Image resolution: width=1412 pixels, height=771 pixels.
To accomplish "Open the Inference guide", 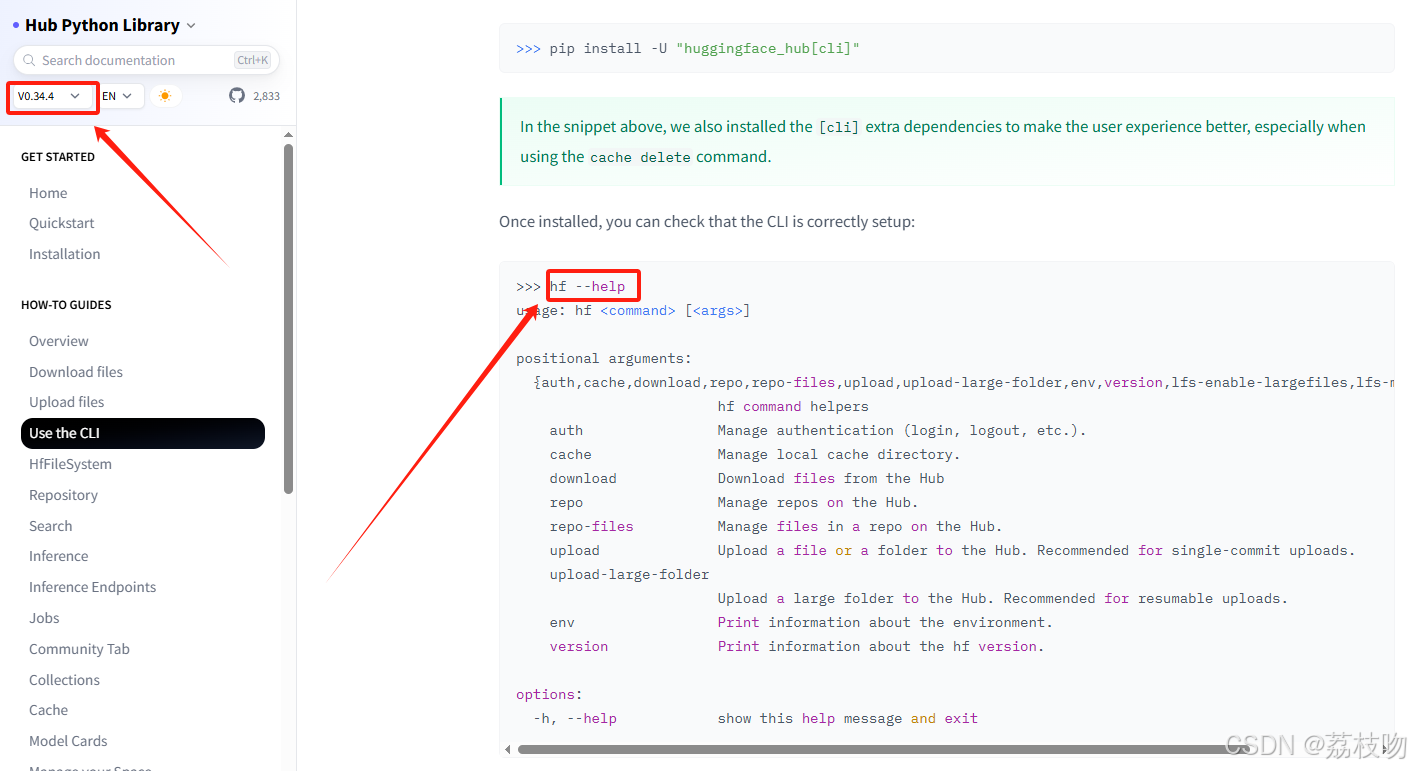I will (x=59, y=556).
